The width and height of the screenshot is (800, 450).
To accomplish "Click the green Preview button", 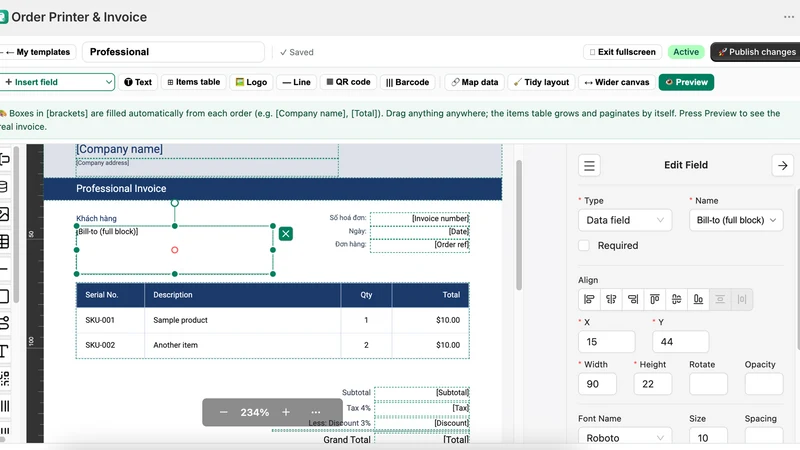I will coord(686,82).
